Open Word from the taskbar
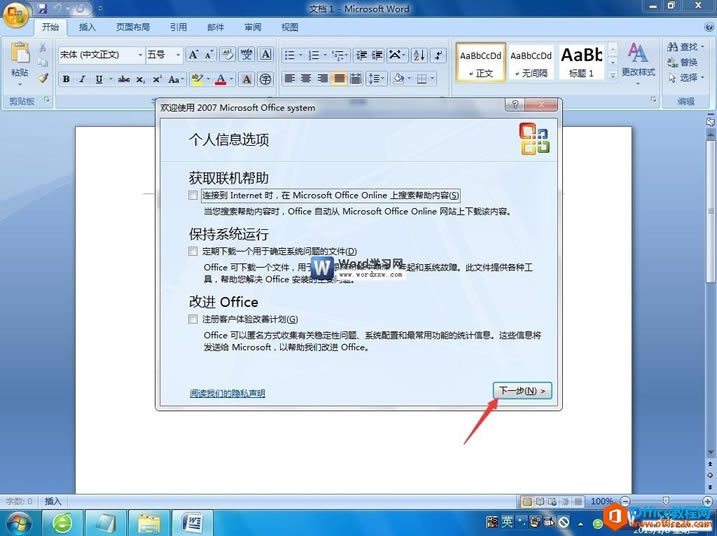This screenshot has width=717, height=536. point(193,523)
